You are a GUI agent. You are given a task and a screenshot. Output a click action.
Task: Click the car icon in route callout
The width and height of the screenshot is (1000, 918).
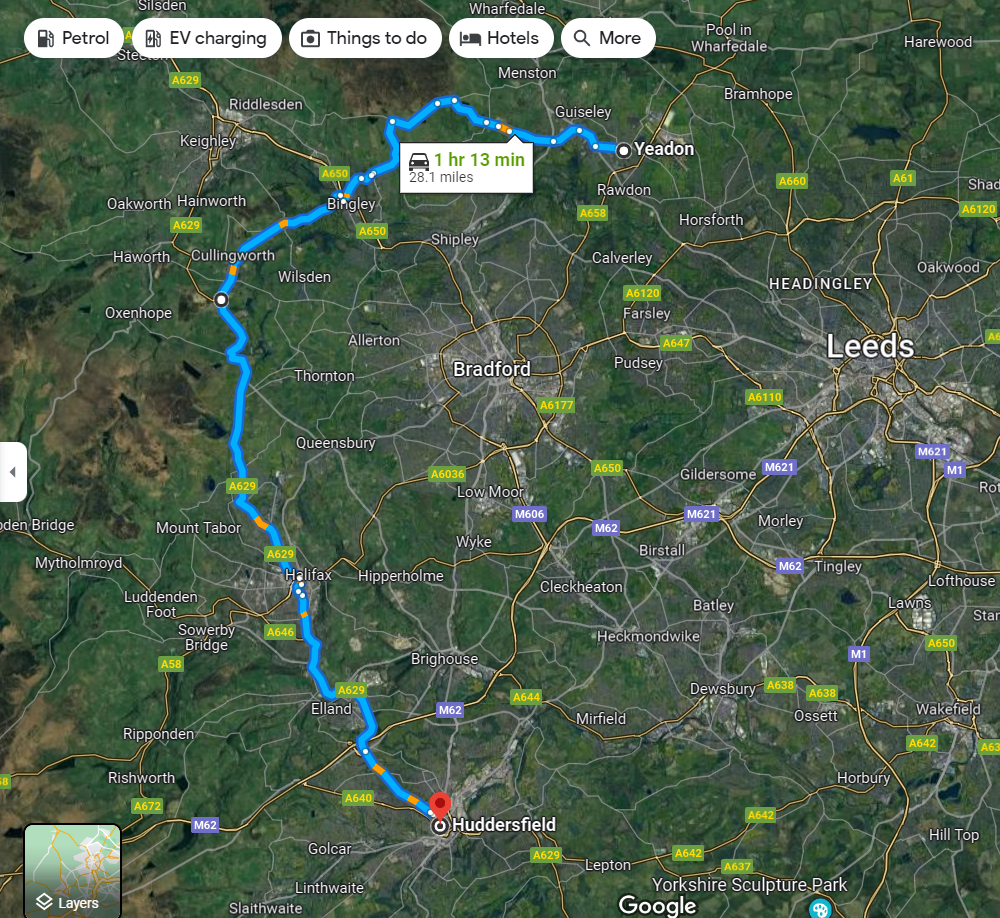(419, 160)
